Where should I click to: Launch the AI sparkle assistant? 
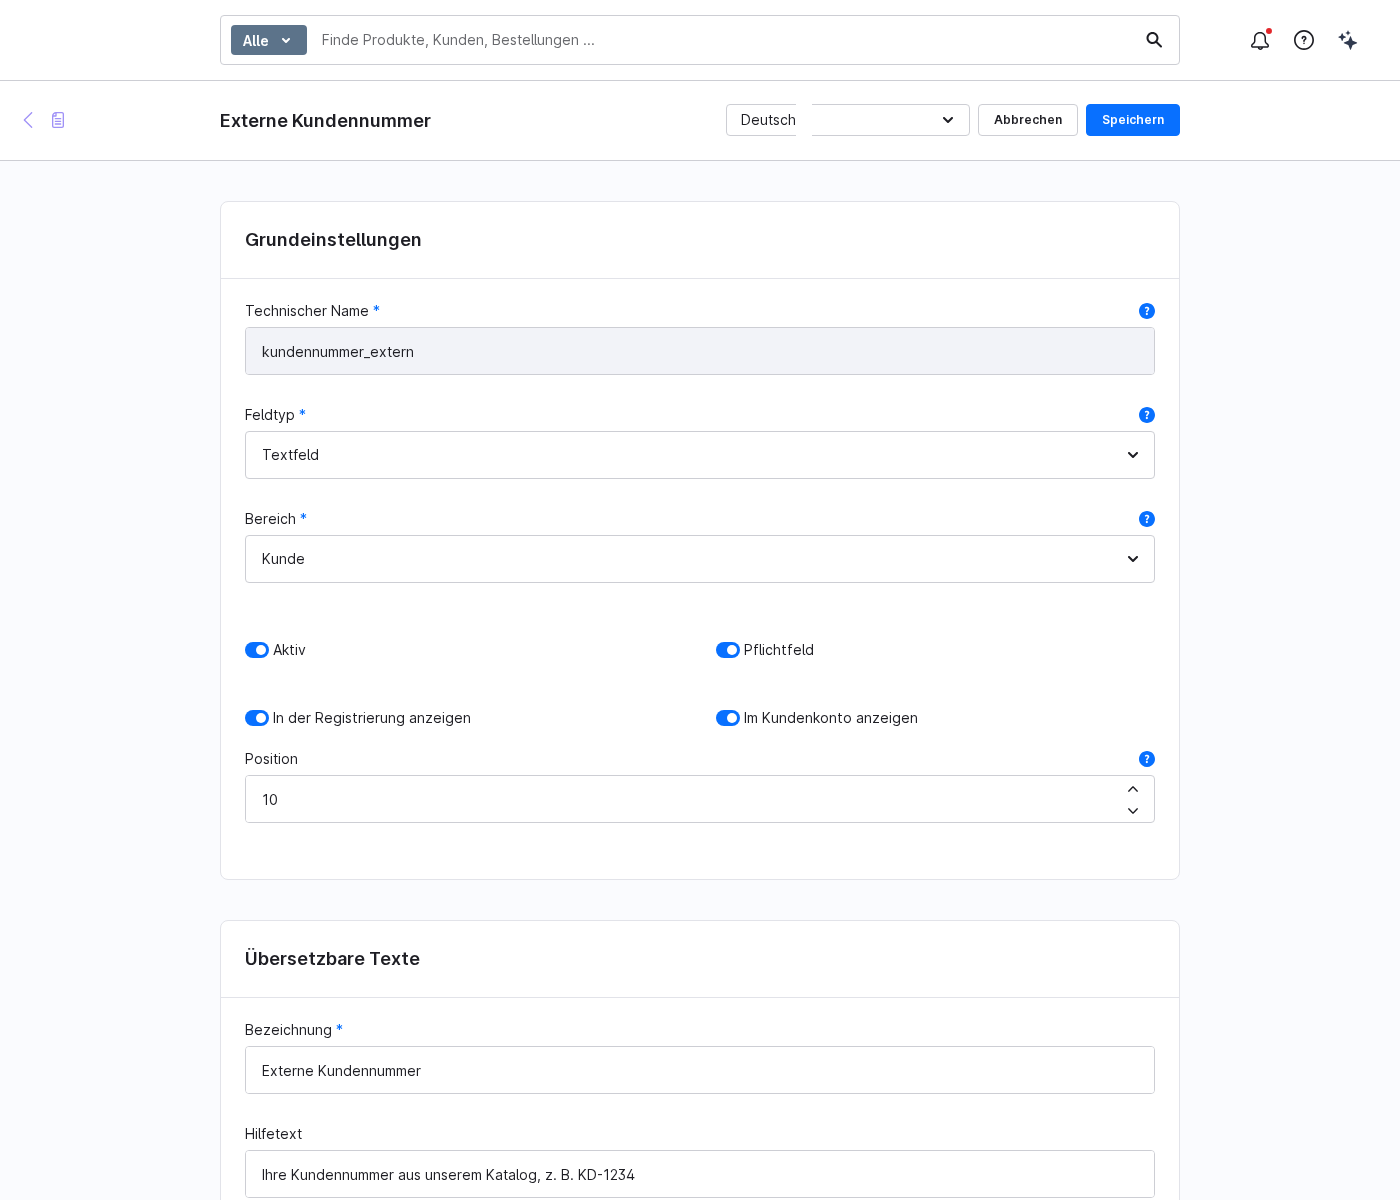[x=1348, y=40]
